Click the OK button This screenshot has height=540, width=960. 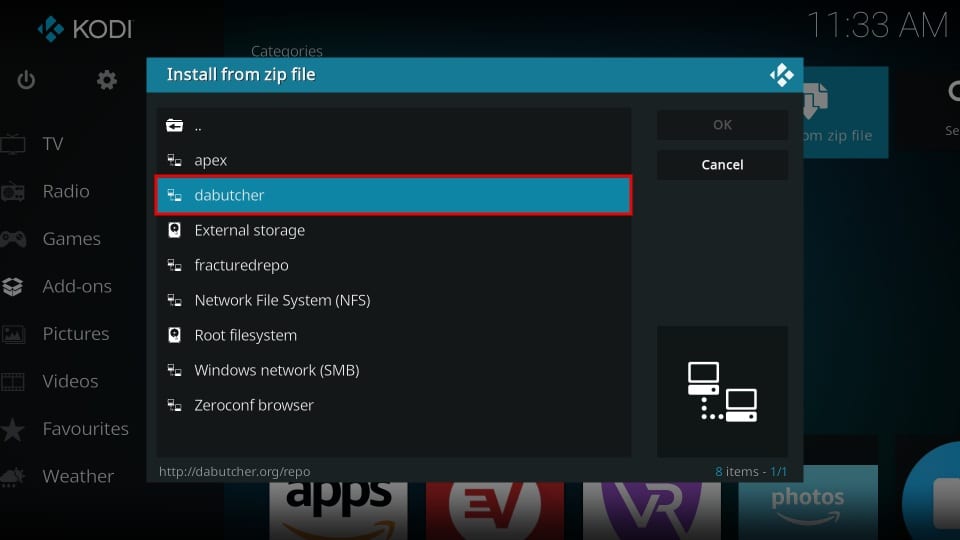[x=722, y=125]
